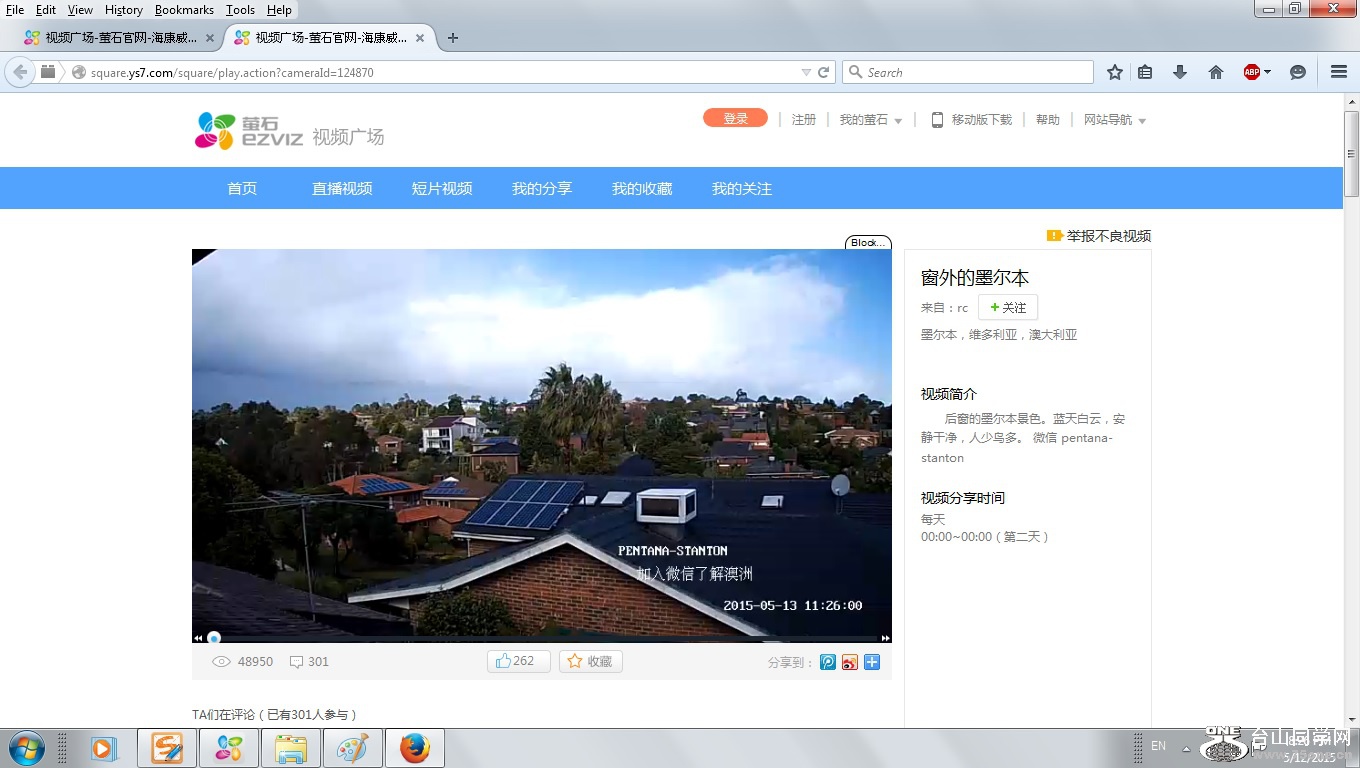Share via the blue circular share icon
This screenshot has width=1360, height=768.
828,662
